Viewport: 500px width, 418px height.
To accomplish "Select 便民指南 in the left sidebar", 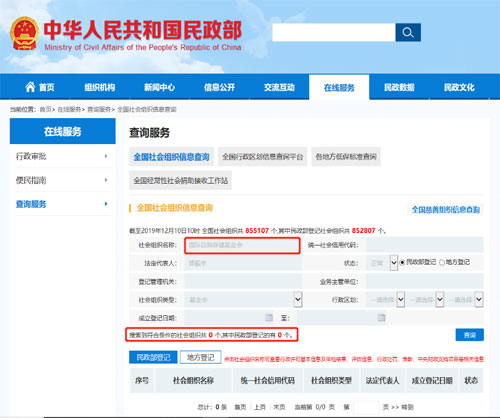I will click(x=31, y=180).
